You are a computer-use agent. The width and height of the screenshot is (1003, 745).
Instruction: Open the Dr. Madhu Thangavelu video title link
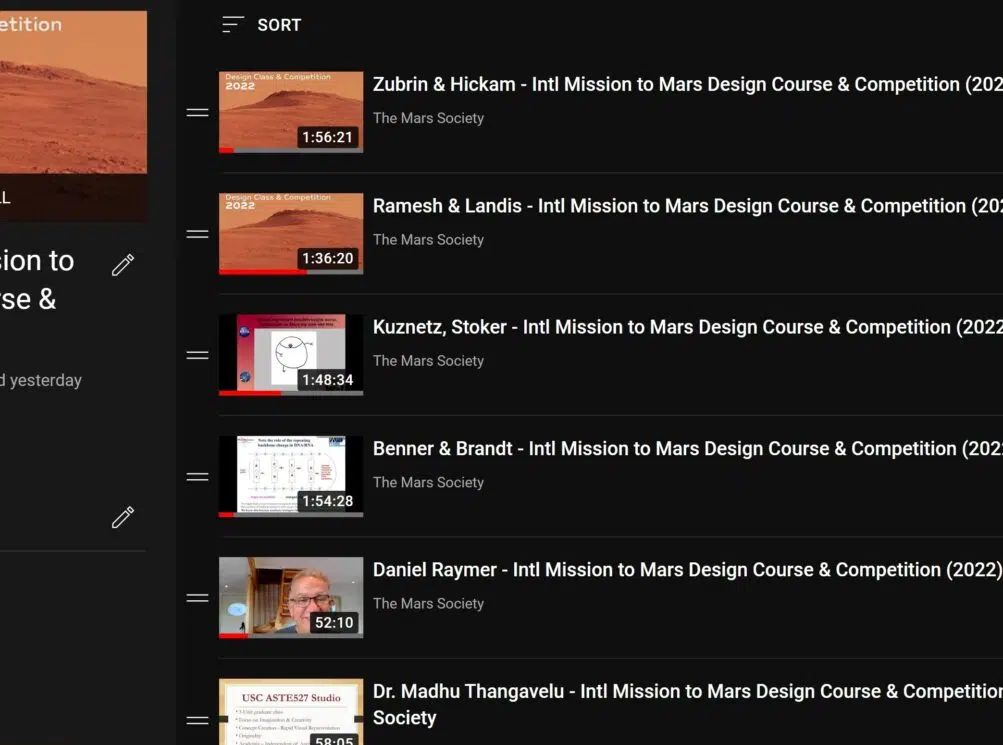[x=688, y=704]
